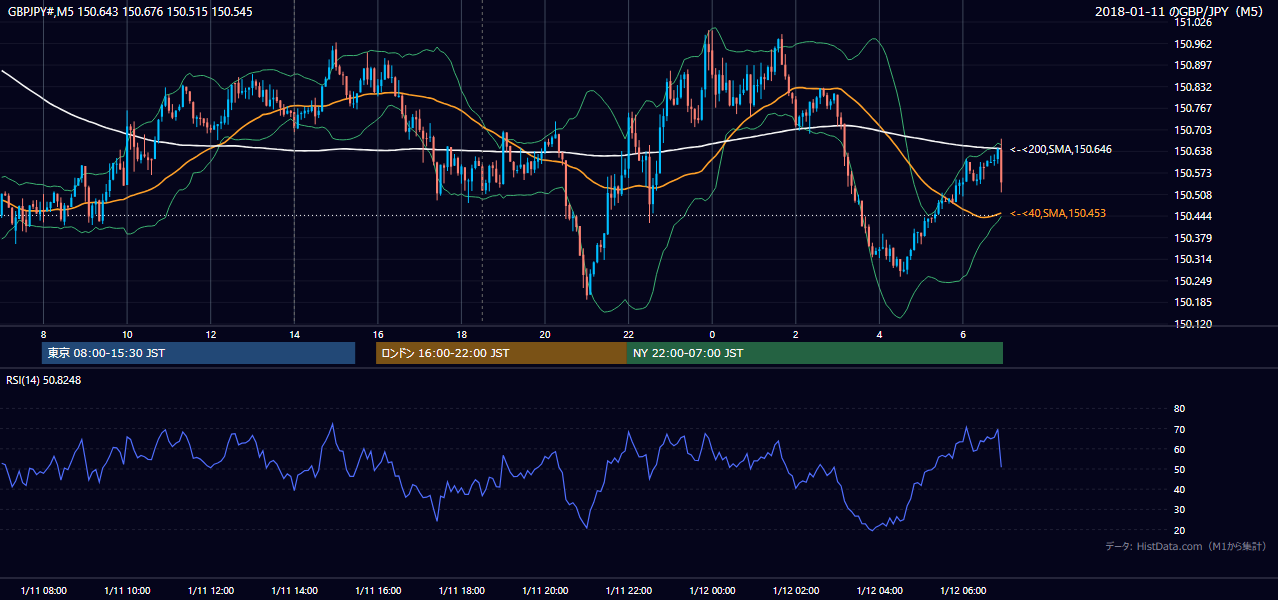The width and height of the screenshot is (1278, 600).
Task: Click the bottom time label 1/12 02:00
Action: (x=795, y=591)
